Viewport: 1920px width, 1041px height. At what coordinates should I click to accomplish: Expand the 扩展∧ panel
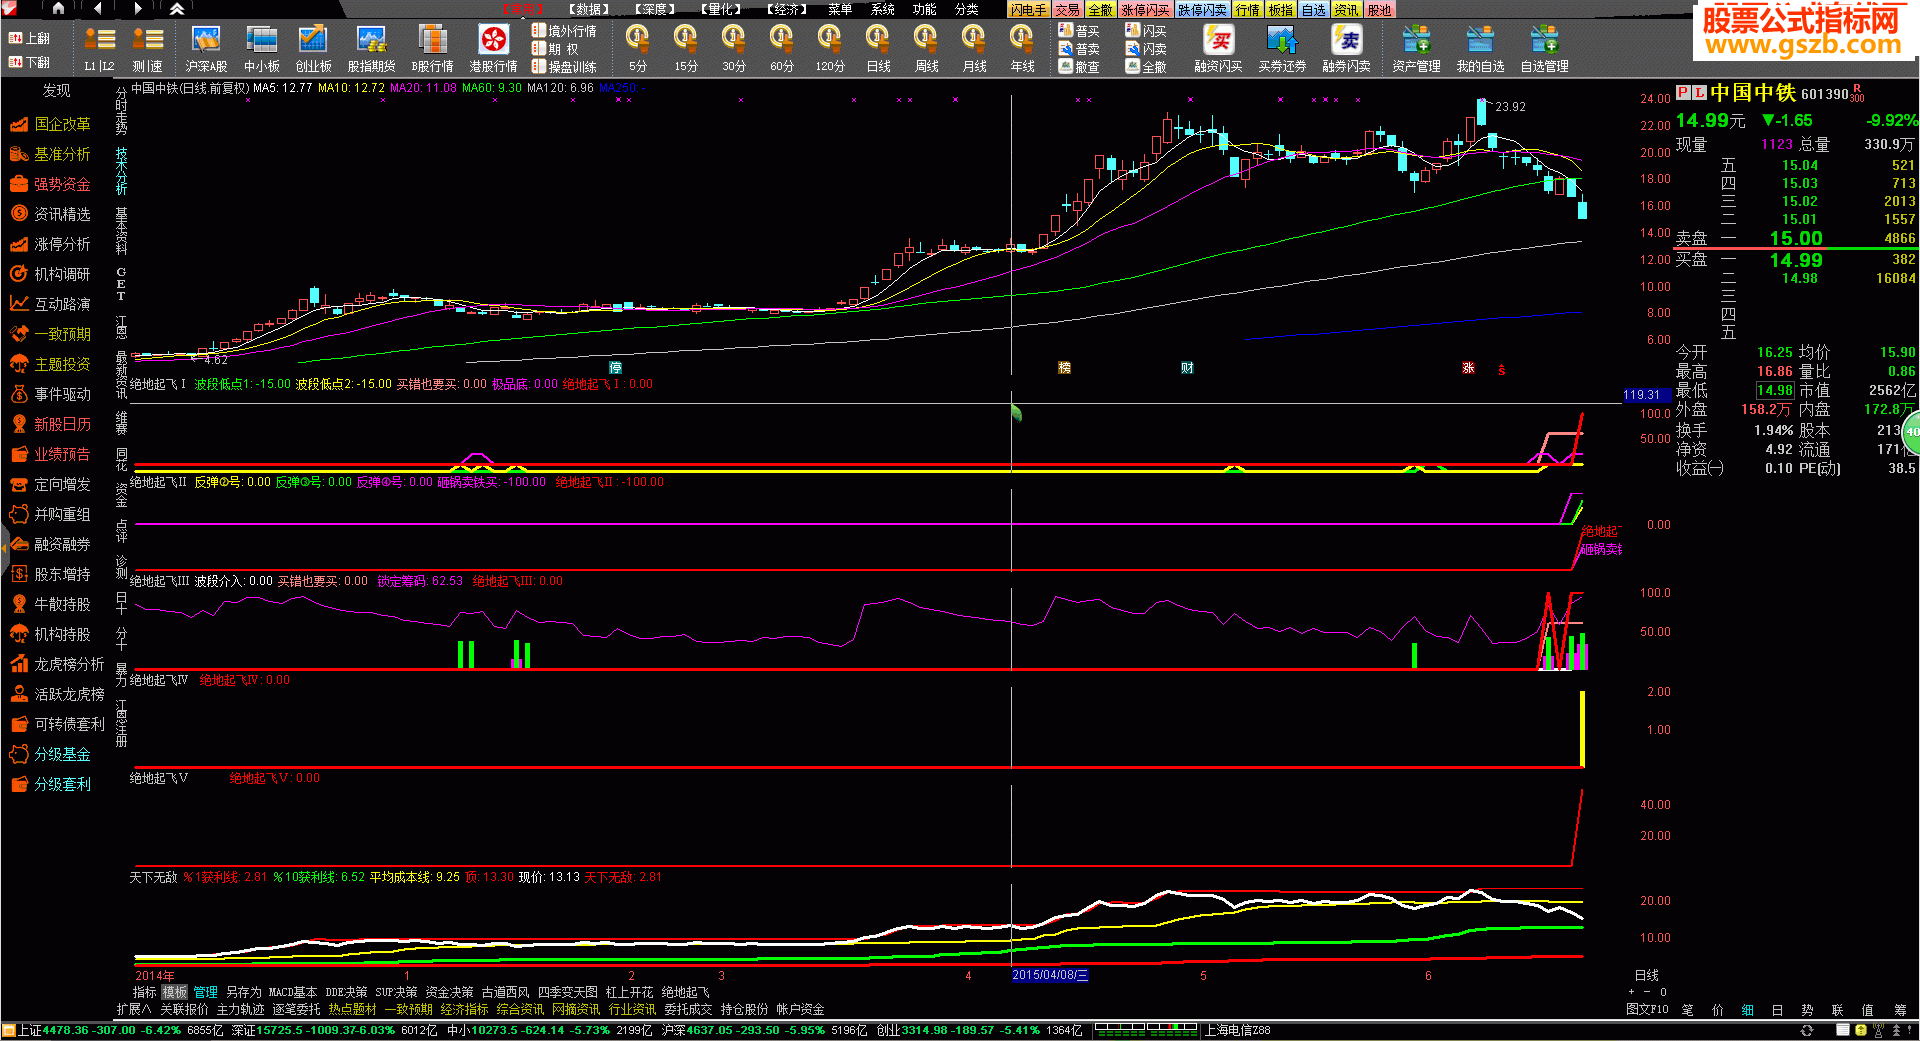tap(134, 1010)
